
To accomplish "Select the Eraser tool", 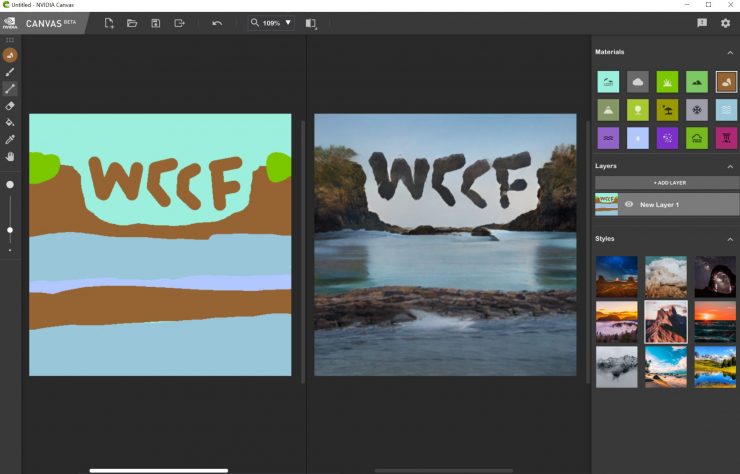I will [x=10, y=106].
